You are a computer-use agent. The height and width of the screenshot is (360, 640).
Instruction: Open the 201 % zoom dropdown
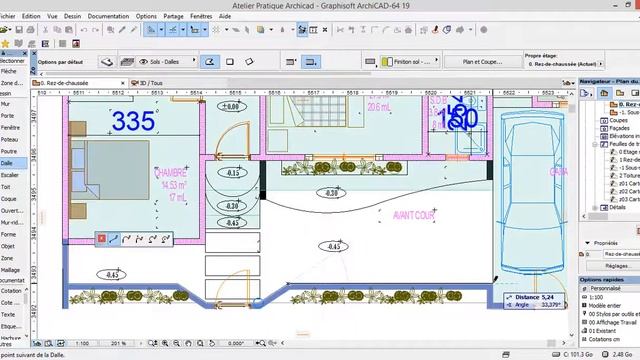pyautogui.click(x=119, y=344)
